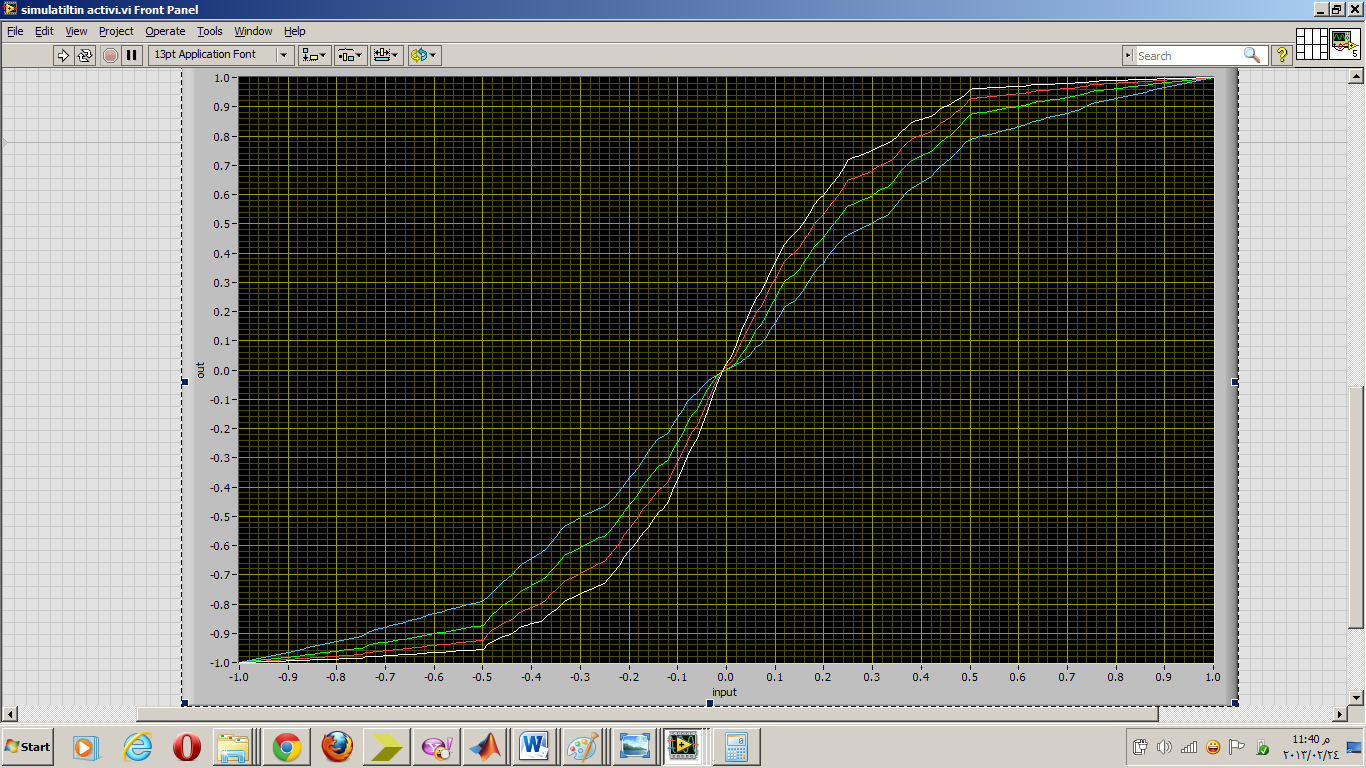1366x768 pixels.
Task: Open the Window menu
Action: [253, 31]
